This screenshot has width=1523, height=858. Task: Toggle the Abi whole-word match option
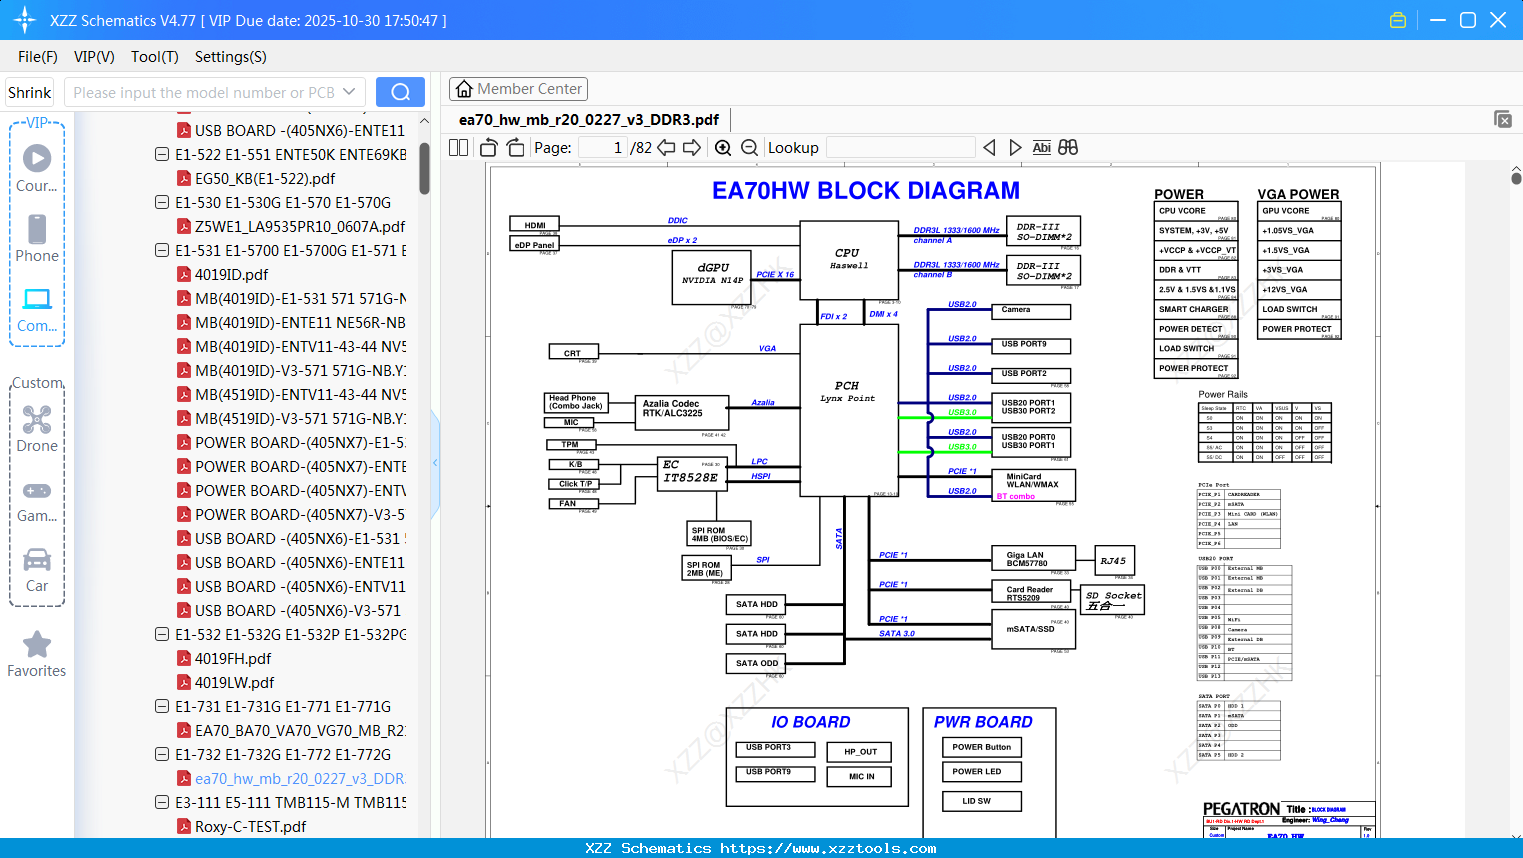(x=1042, y=147)
